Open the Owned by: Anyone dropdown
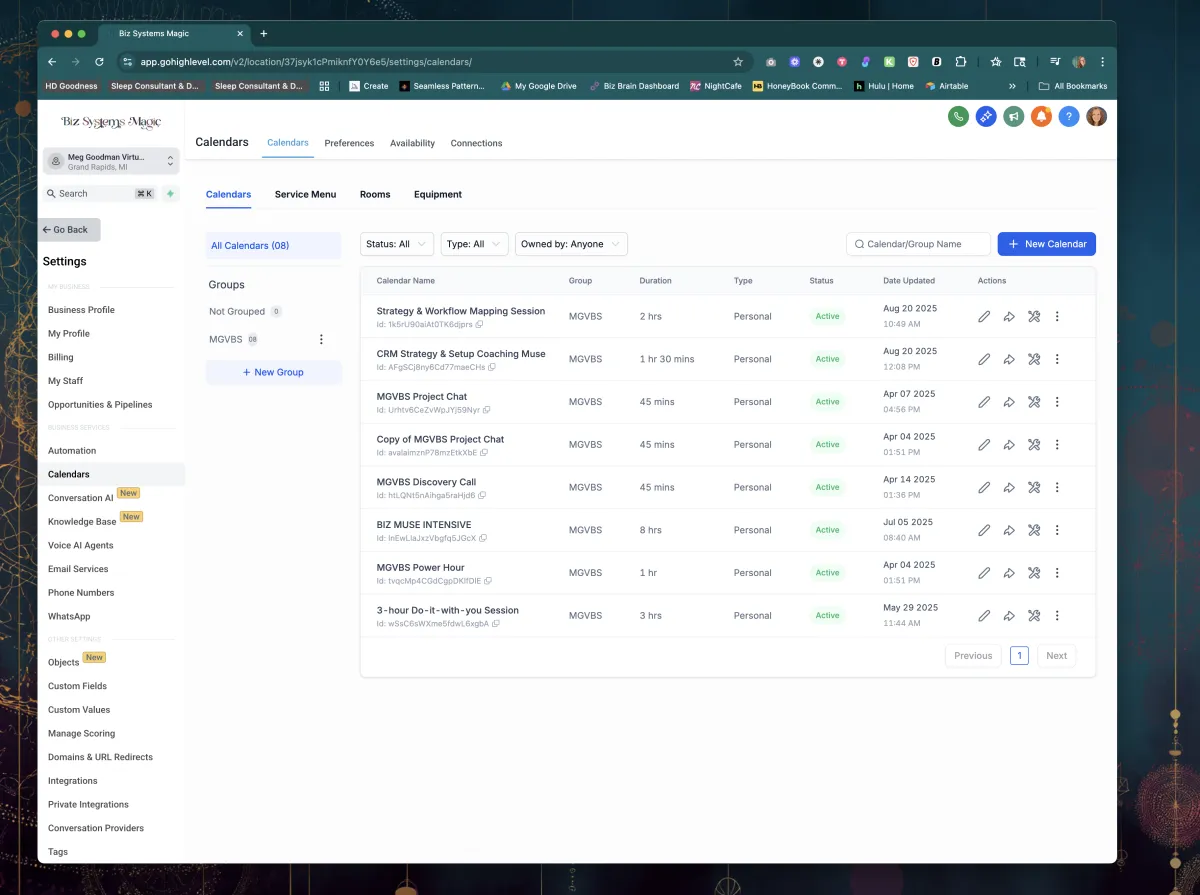This screenshot has height=895, width=1200. [571, 244]
